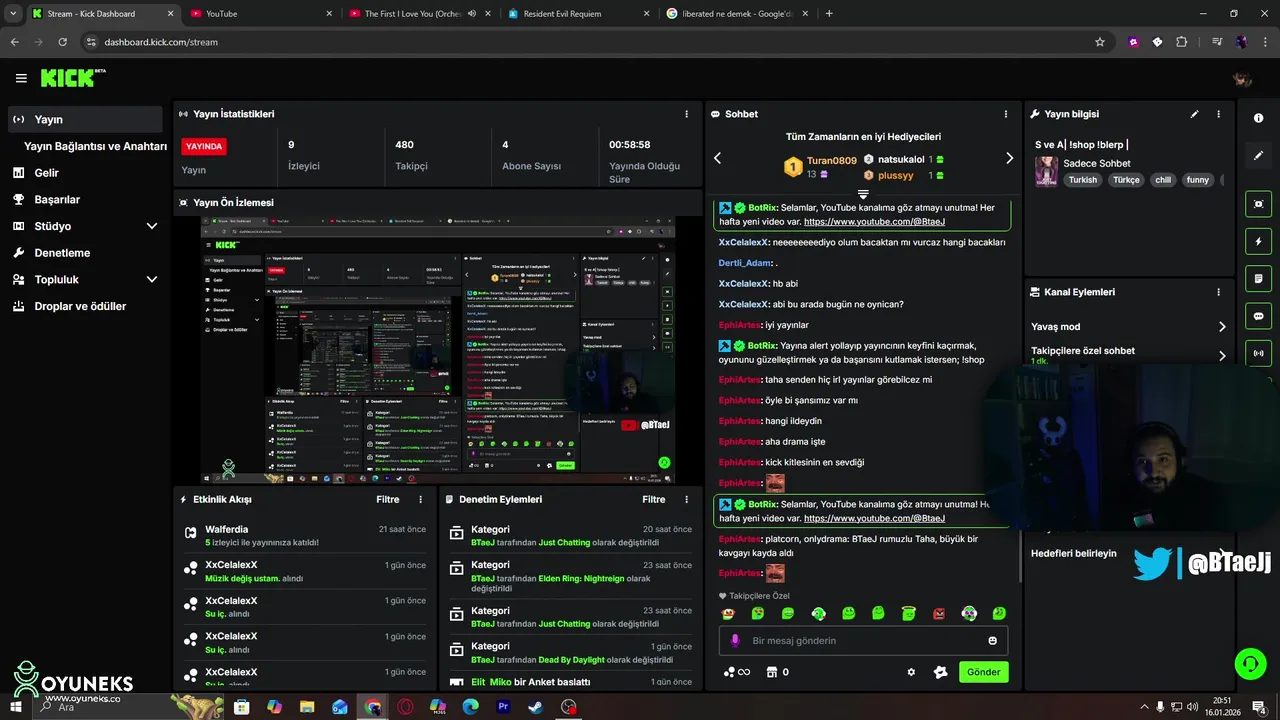This screenshot has height=720, width=1280.
Task: Open chat settings gear icon
Action: pos(911,672)
